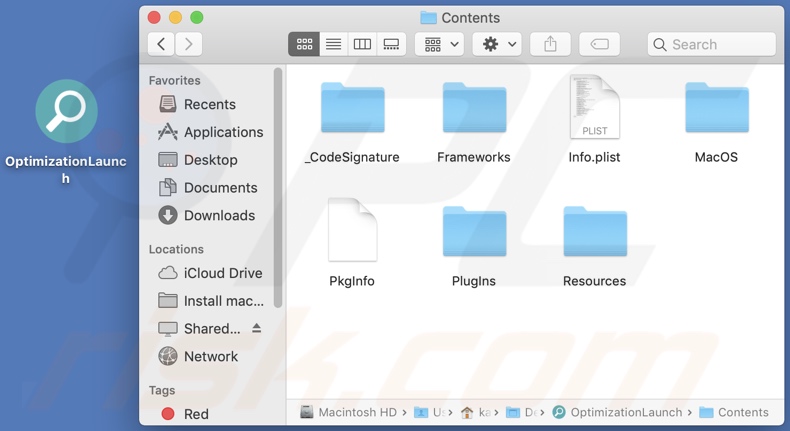This screenshot has width=790, height=431.
Task: Select the Red tag in sidebar
Action: 196,413
